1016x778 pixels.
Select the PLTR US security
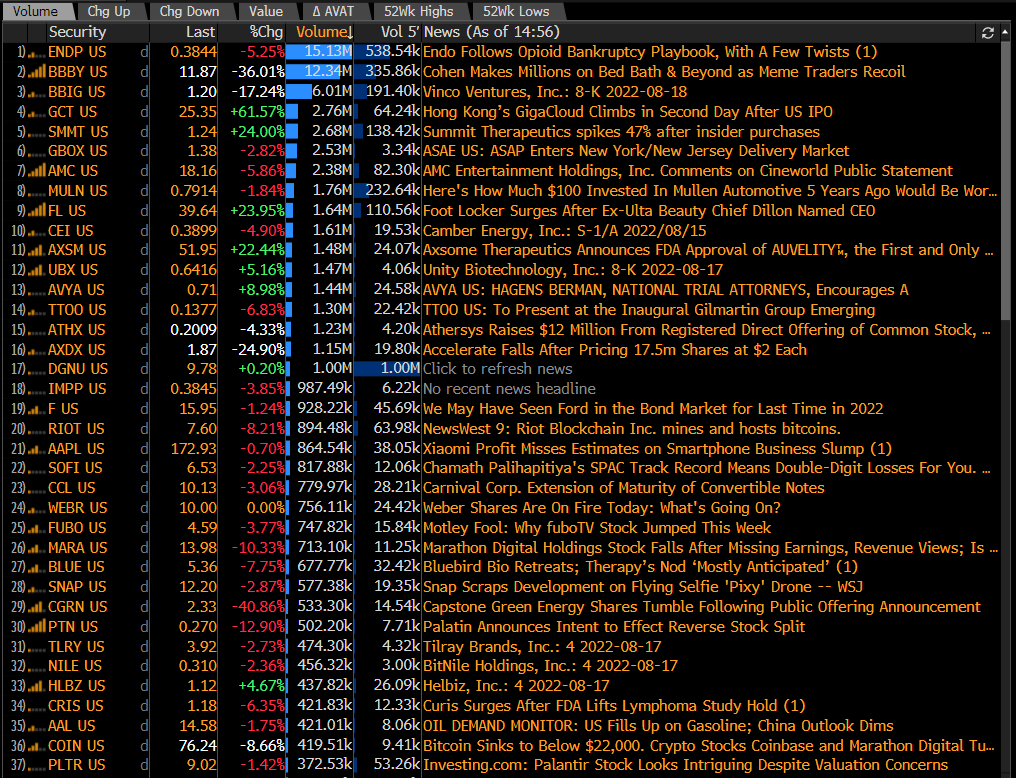pos(76,766)
